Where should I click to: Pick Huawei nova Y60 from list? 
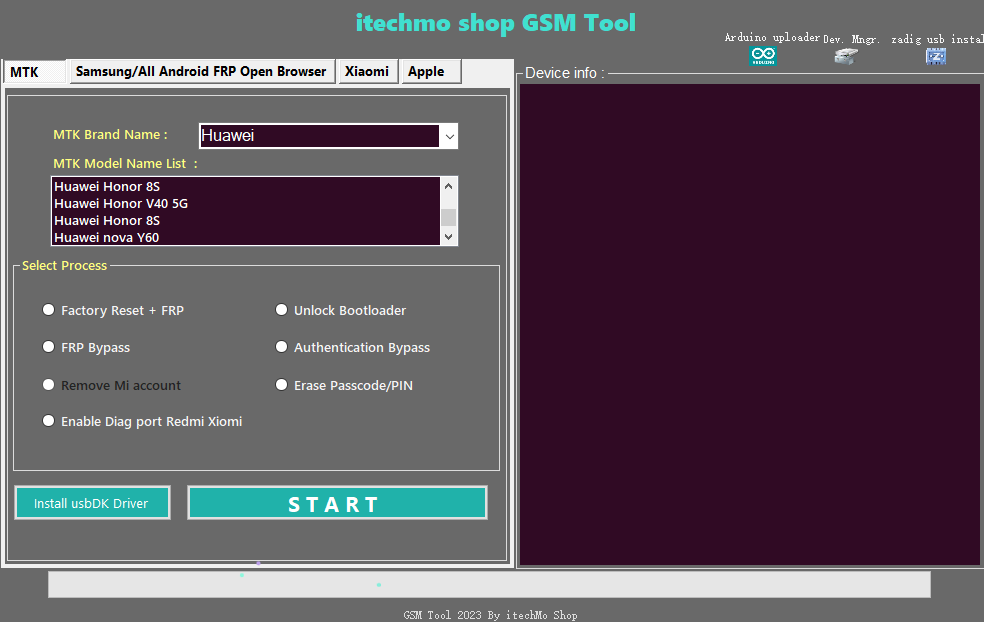107,237
